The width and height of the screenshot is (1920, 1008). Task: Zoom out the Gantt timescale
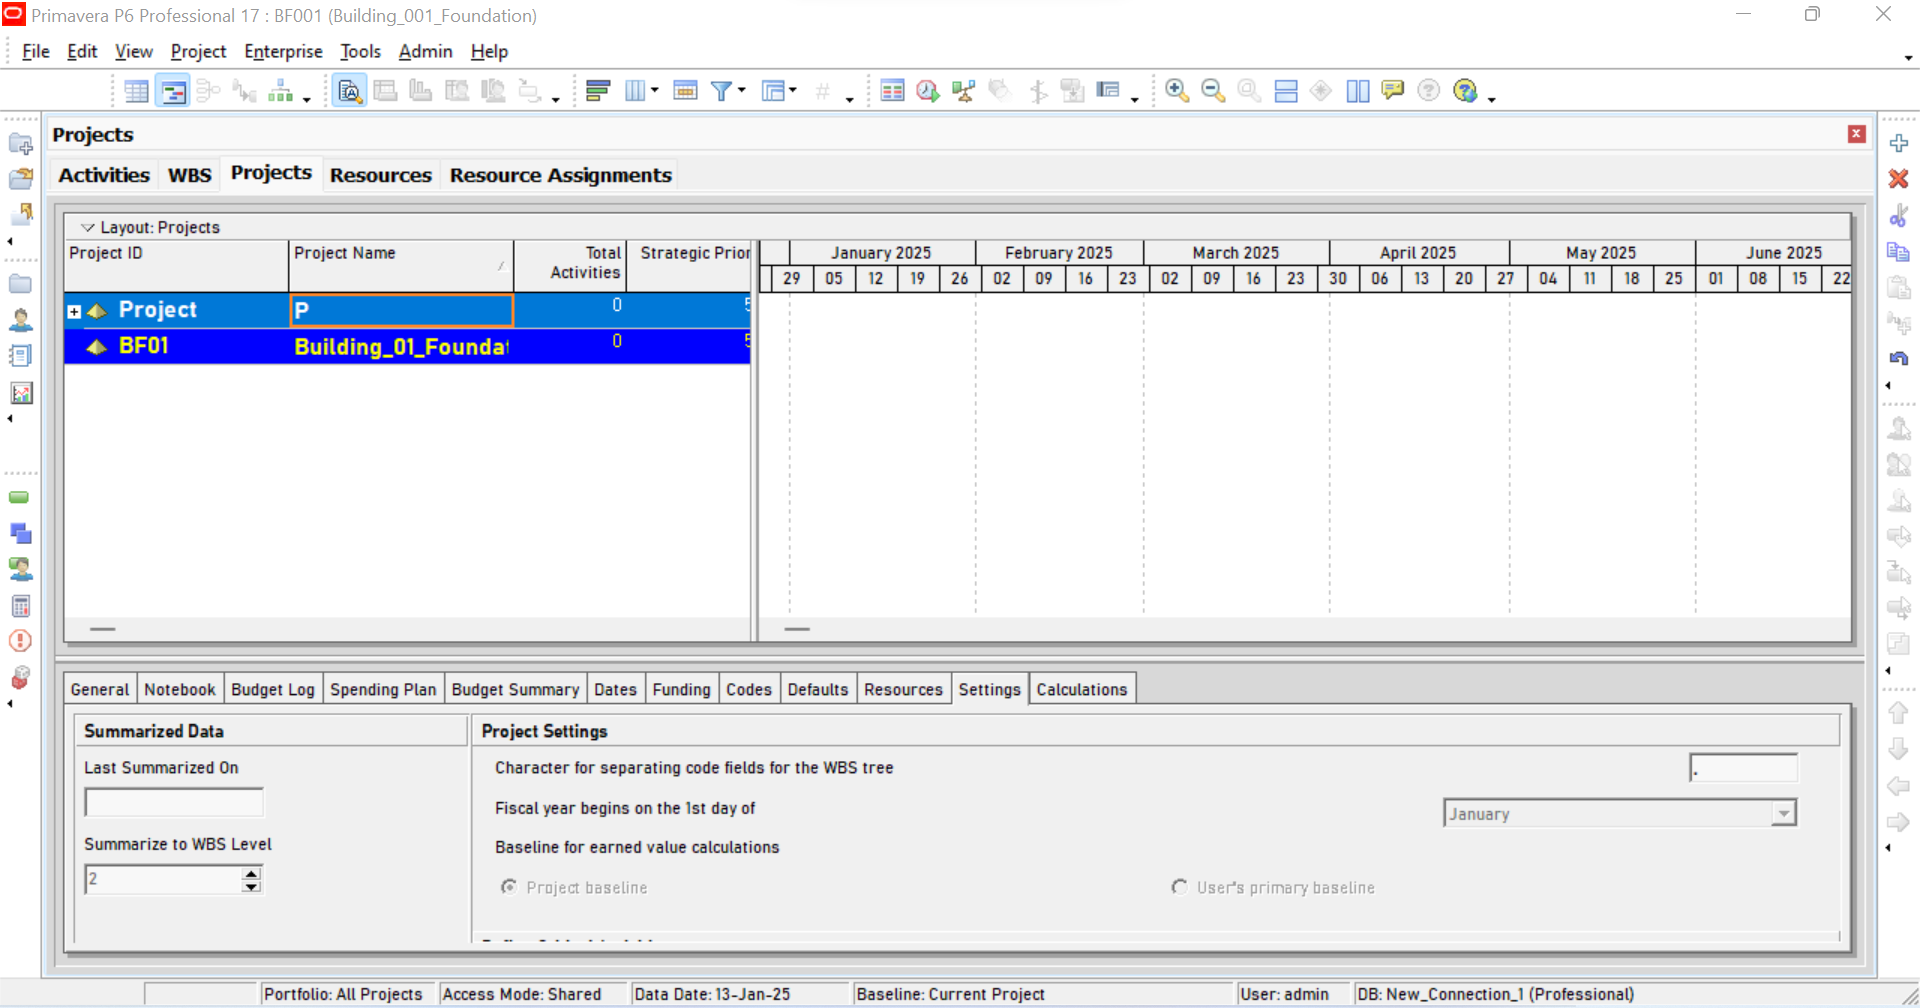click(1213, 91)
